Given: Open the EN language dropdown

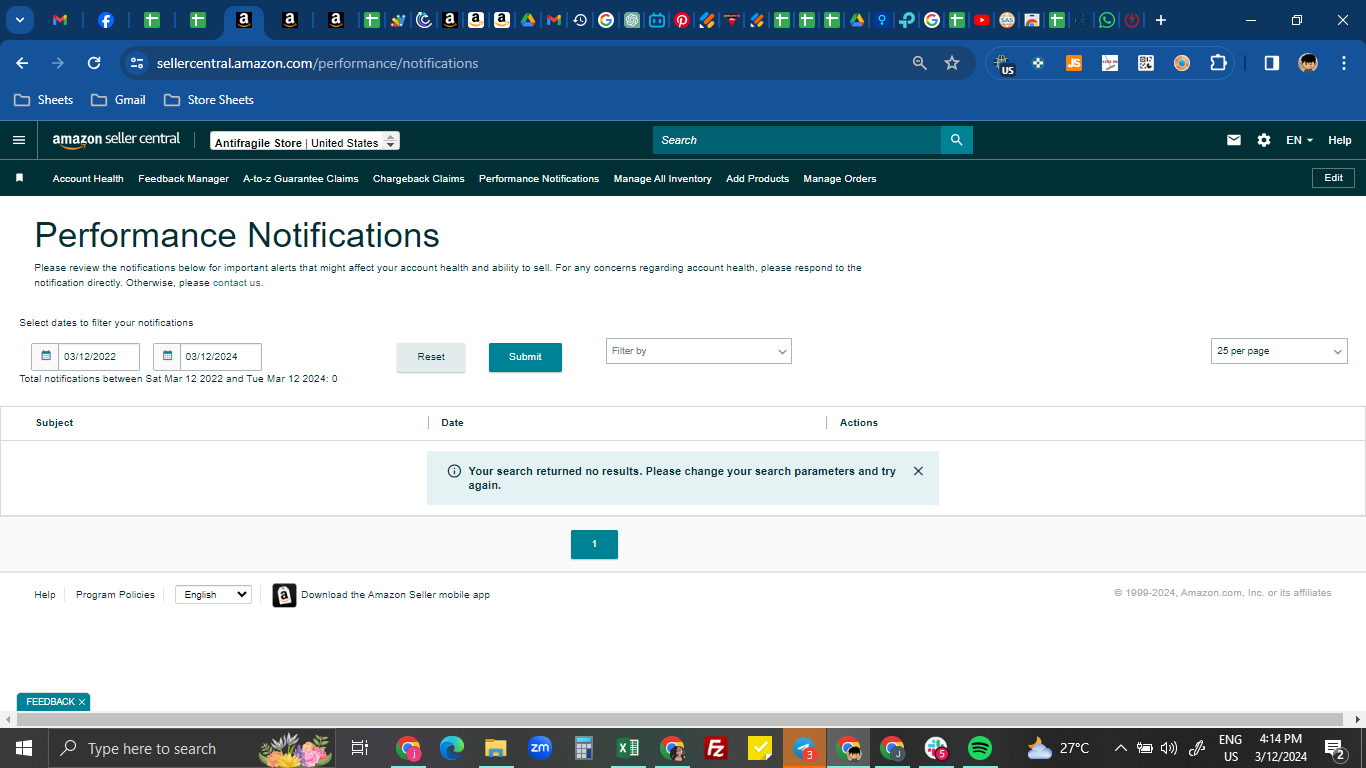Looking at the screenshot, I should [1299, 140].
